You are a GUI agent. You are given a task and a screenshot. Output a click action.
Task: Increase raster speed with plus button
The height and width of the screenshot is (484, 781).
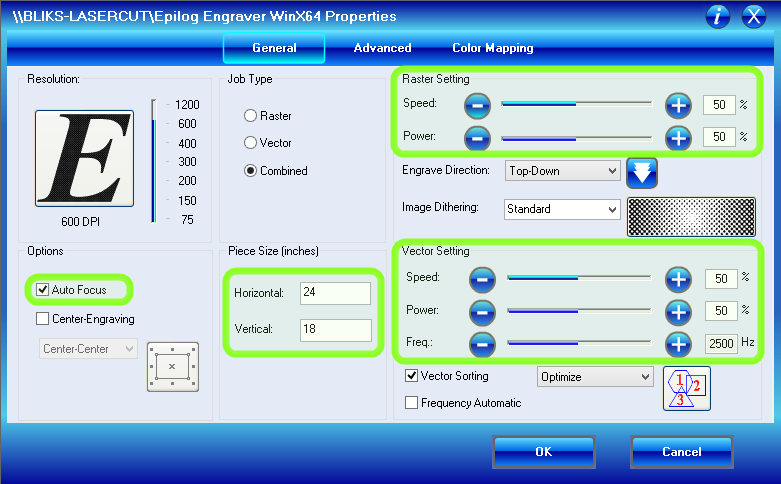(678, 105)
